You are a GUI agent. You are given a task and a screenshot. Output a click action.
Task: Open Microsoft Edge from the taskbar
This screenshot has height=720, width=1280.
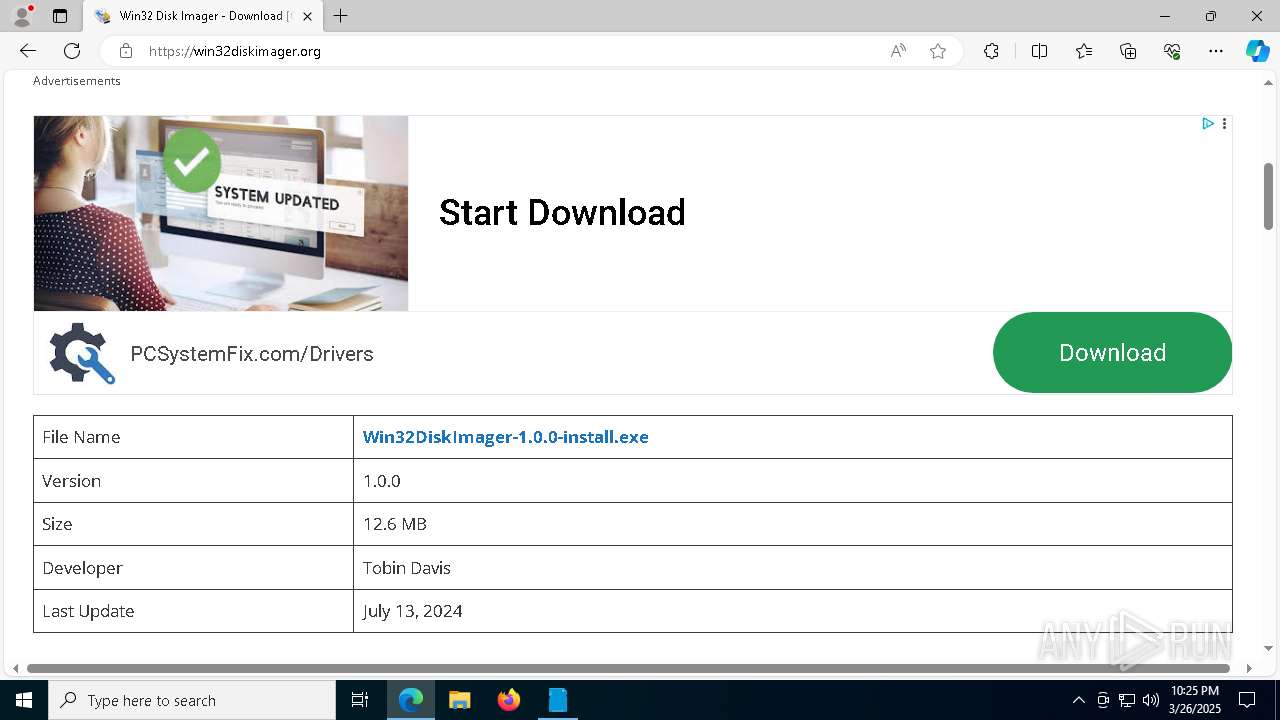(x=411, y=700)
